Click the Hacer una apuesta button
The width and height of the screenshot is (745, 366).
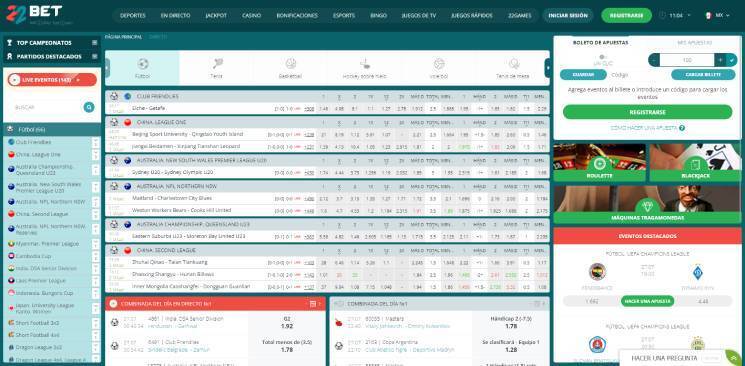(647, 301)
